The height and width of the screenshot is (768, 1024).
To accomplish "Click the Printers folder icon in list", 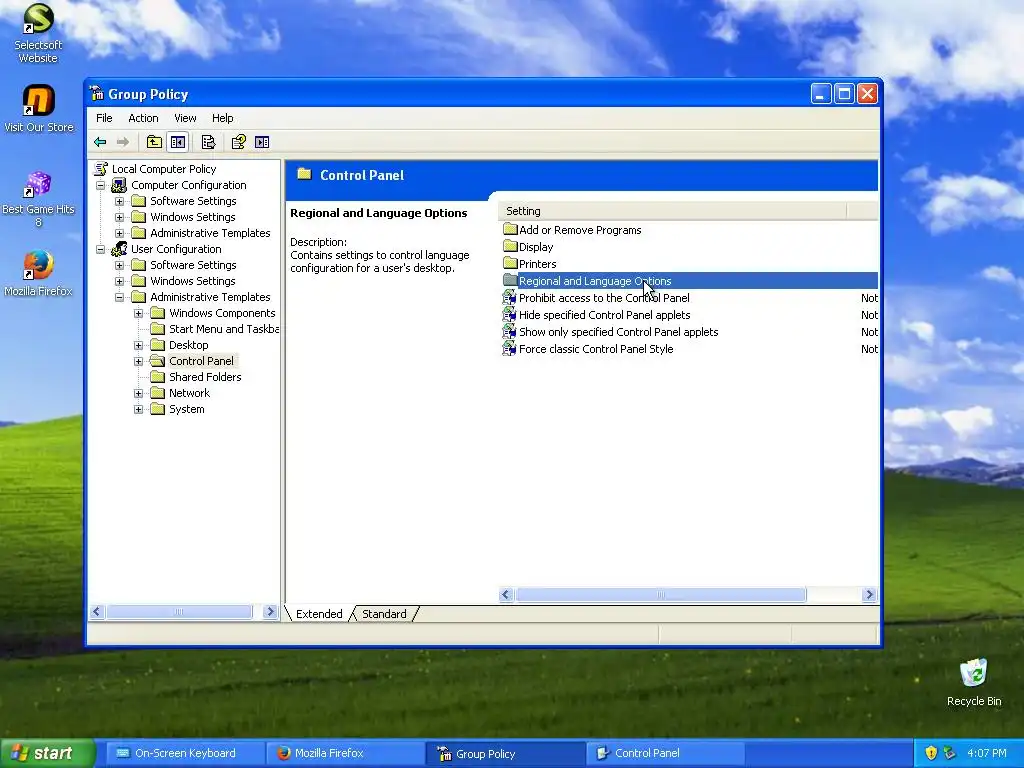I will 510,263.
